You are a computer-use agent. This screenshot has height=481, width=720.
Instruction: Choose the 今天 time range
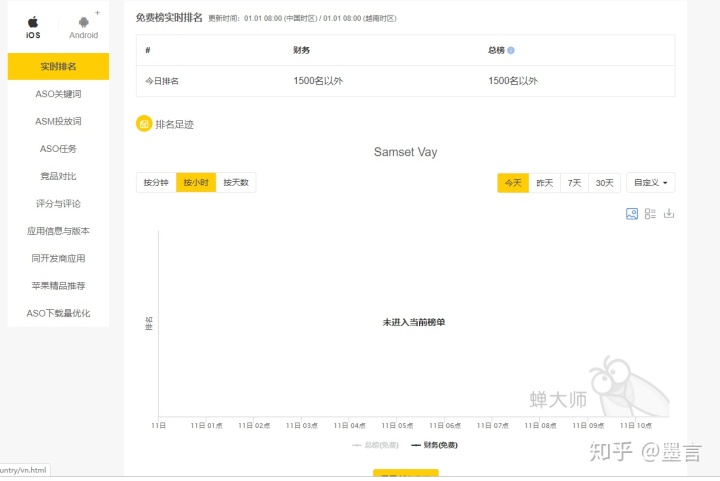[x=513, y=183]
